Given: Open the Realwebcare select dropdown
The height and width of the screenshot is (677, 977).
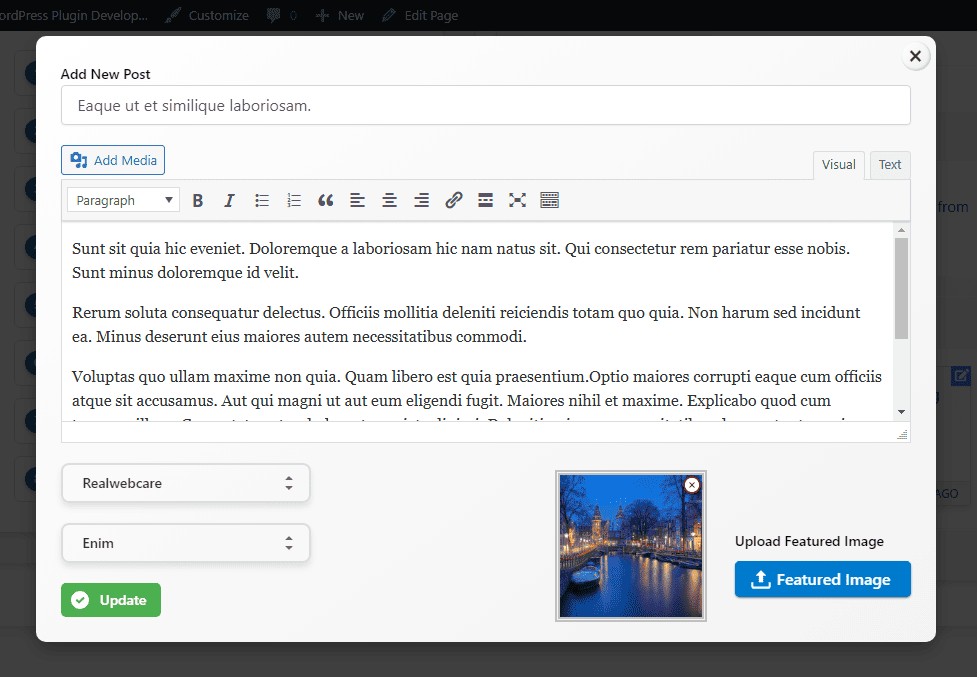Looking at the screenshot, I should click(186, 483).
